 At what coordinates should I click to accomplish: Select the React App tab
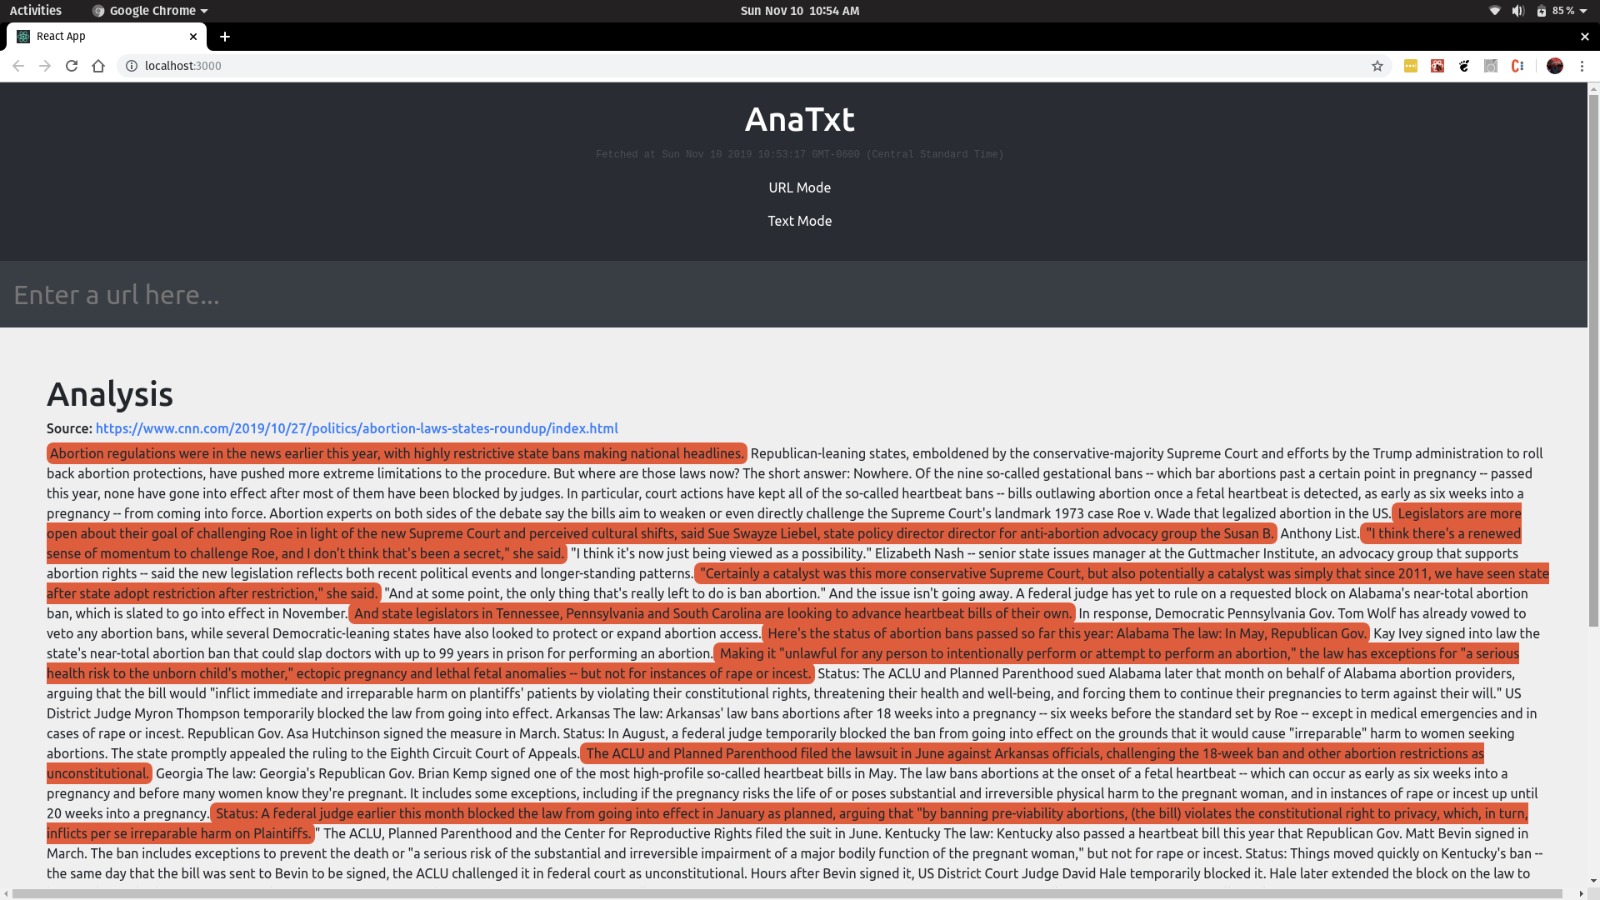click(x=107, y=36)
